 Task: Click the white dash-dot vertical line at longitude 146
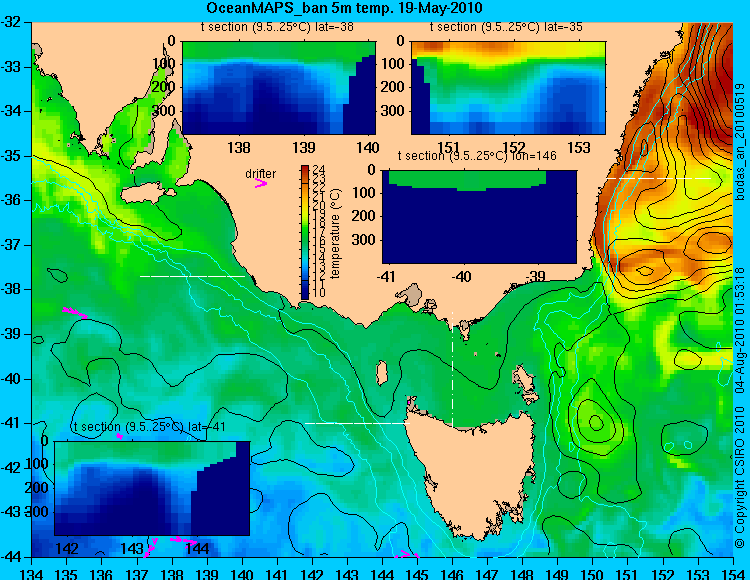point(452,370)
